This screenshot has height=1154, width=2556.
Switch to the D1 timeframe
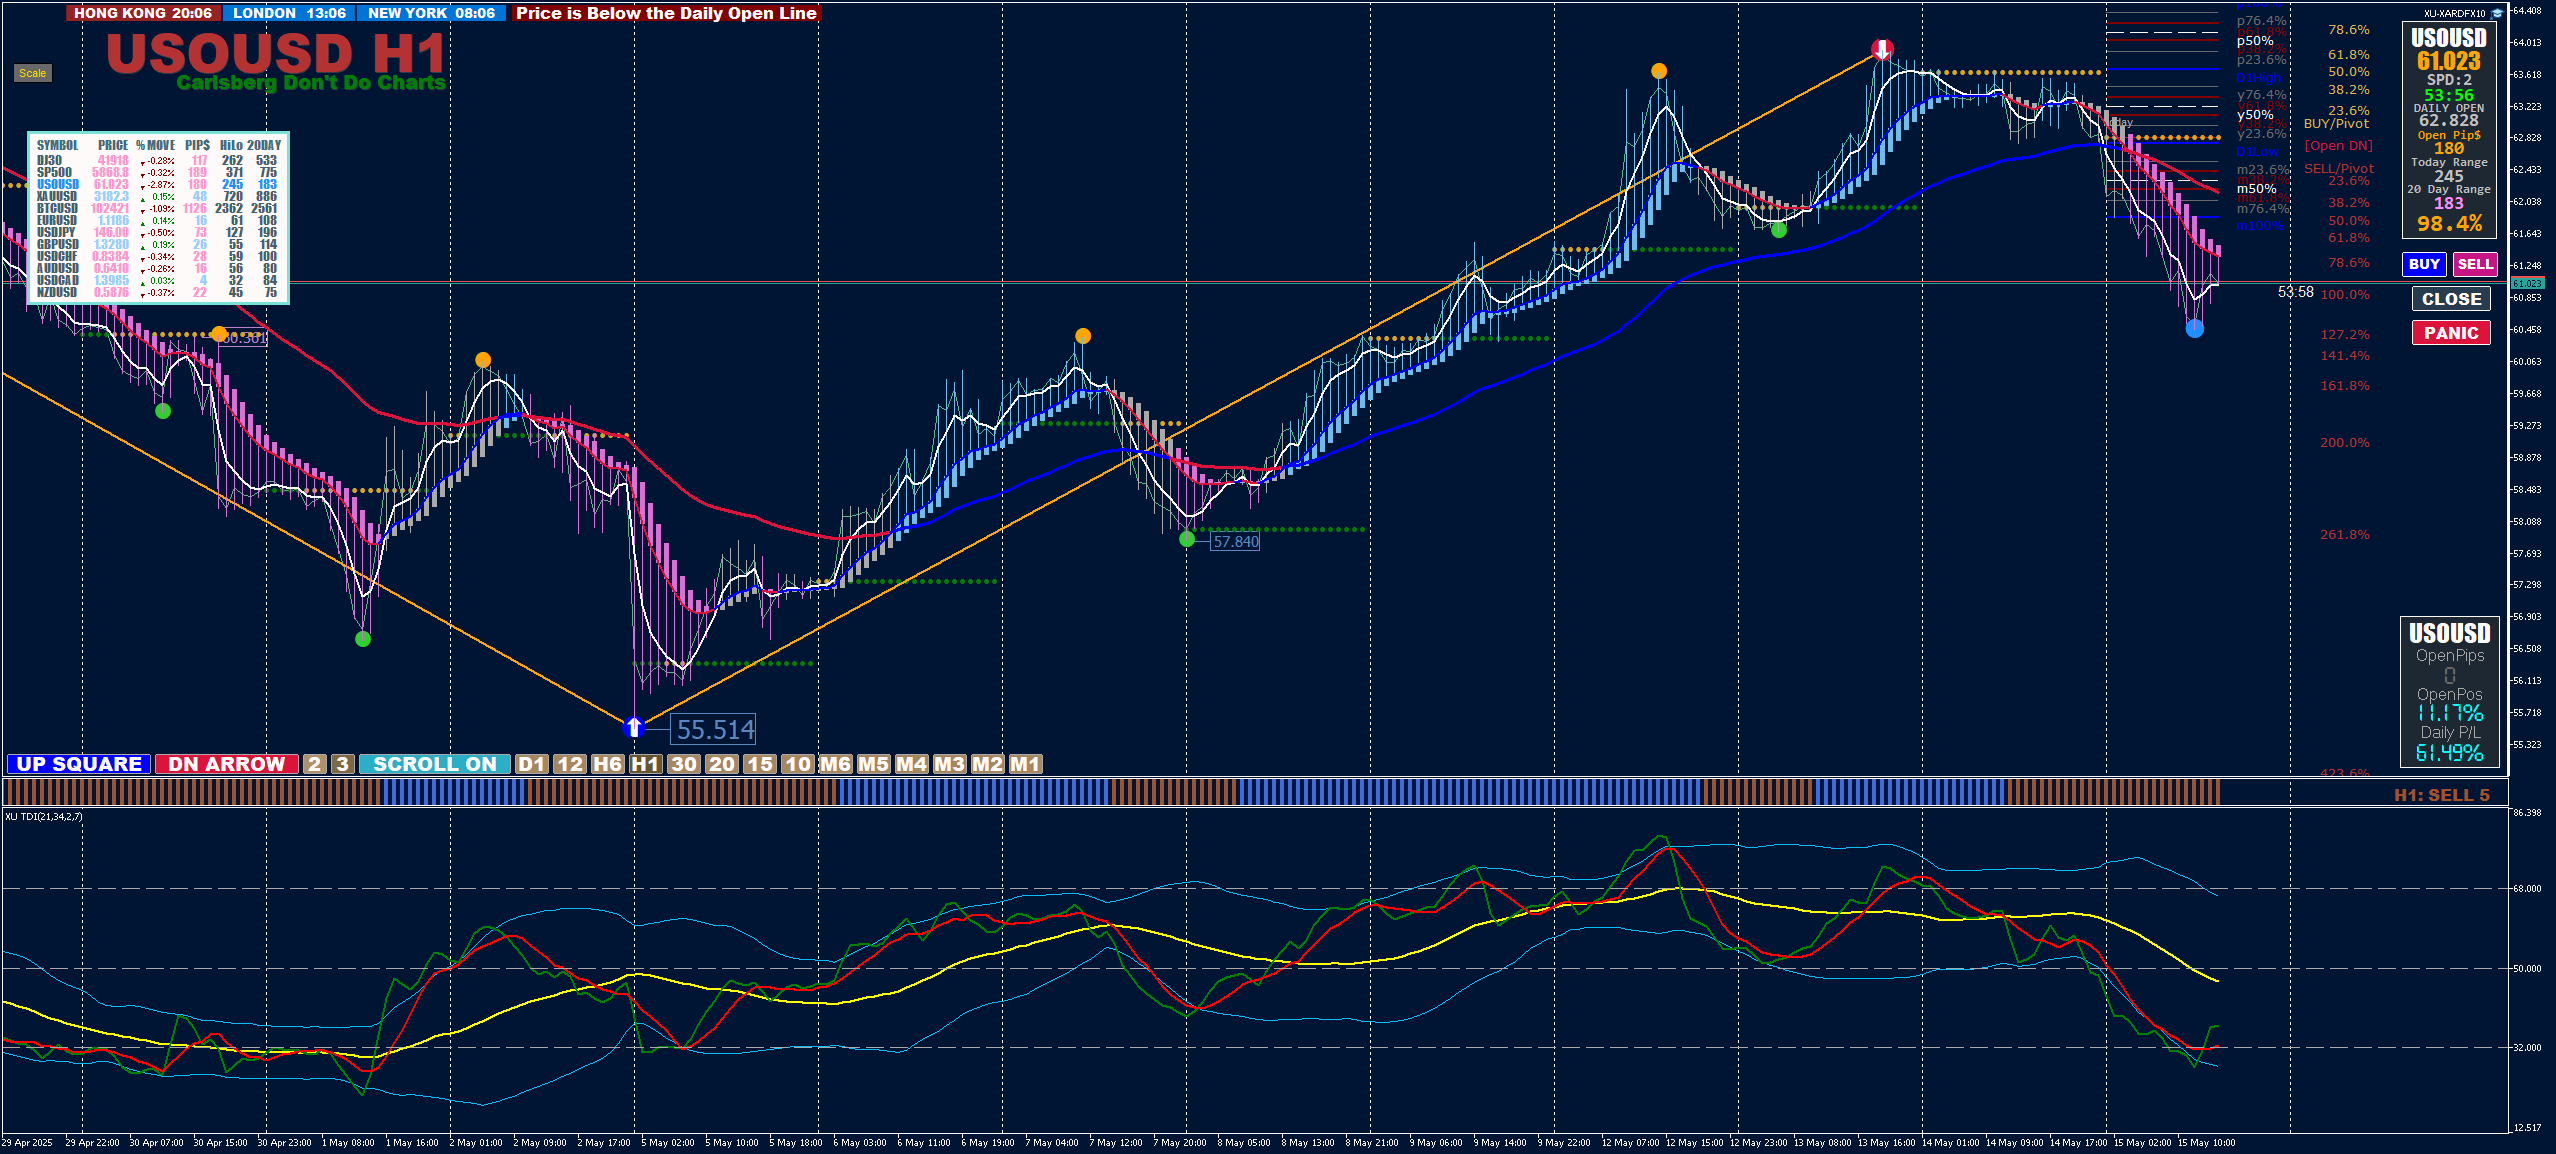point(531,764)
